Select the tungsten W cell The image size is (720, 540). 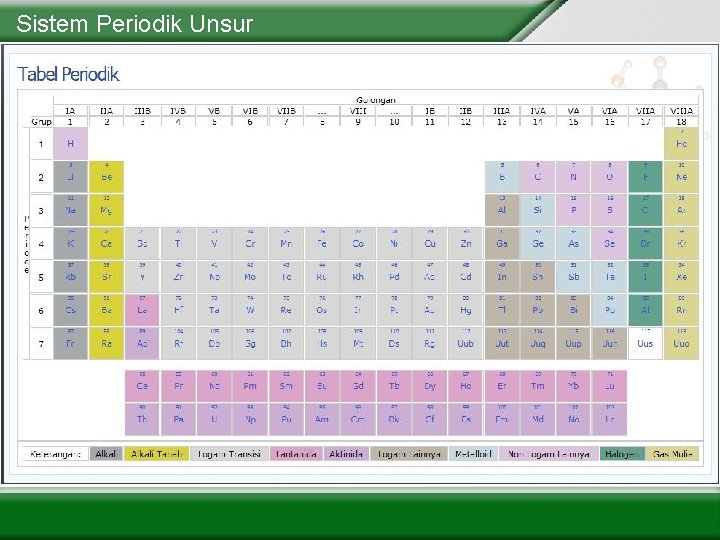coord(250,310)
